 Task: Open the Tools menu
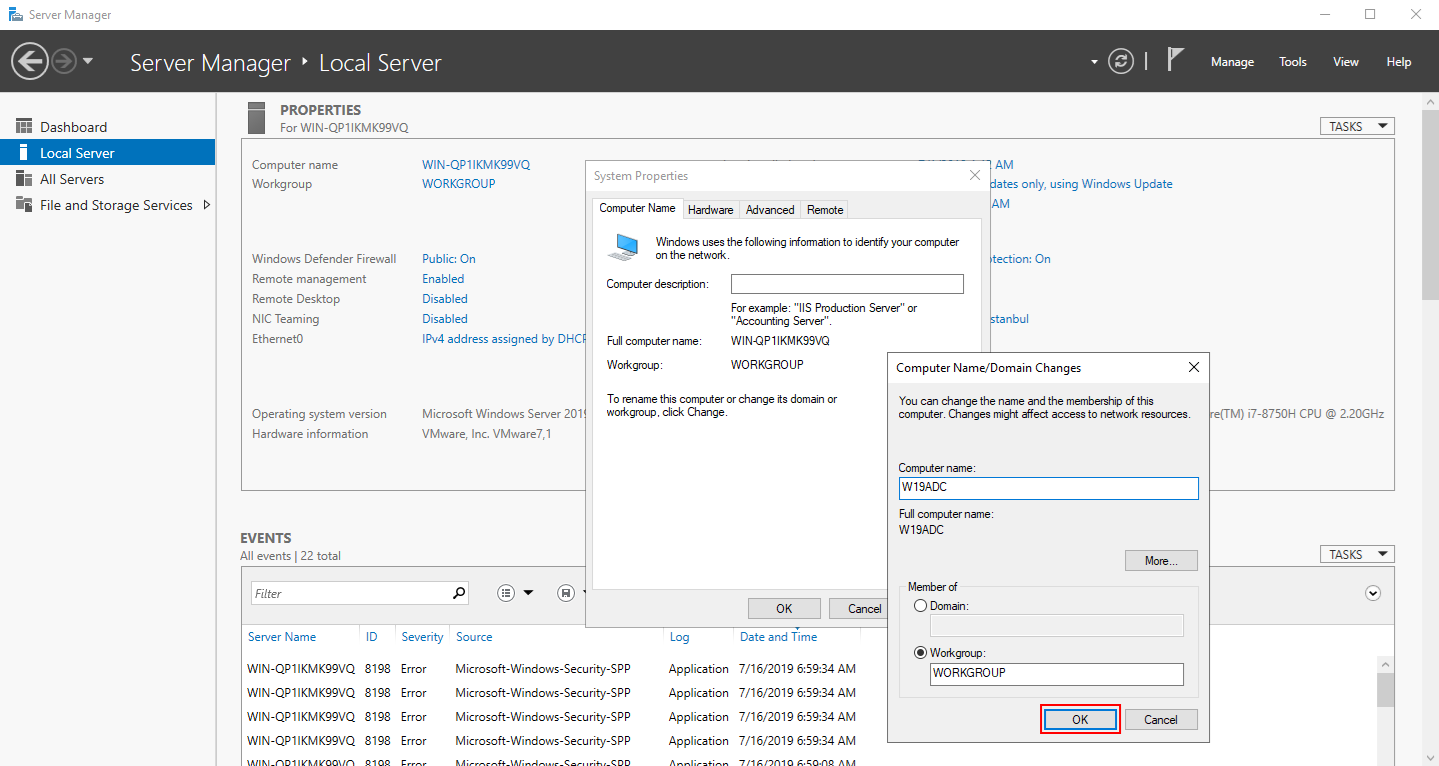1293,62
